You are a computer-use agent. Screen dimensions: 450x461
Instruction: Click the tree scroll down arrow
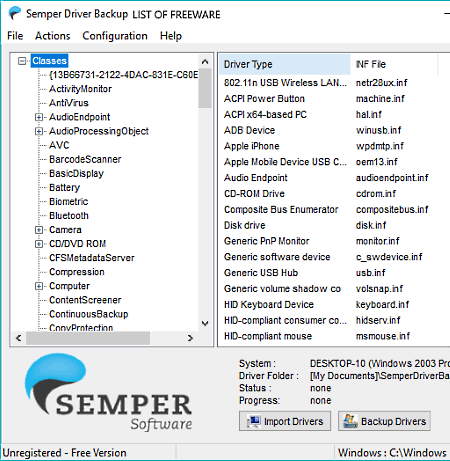tap(205, 323)
